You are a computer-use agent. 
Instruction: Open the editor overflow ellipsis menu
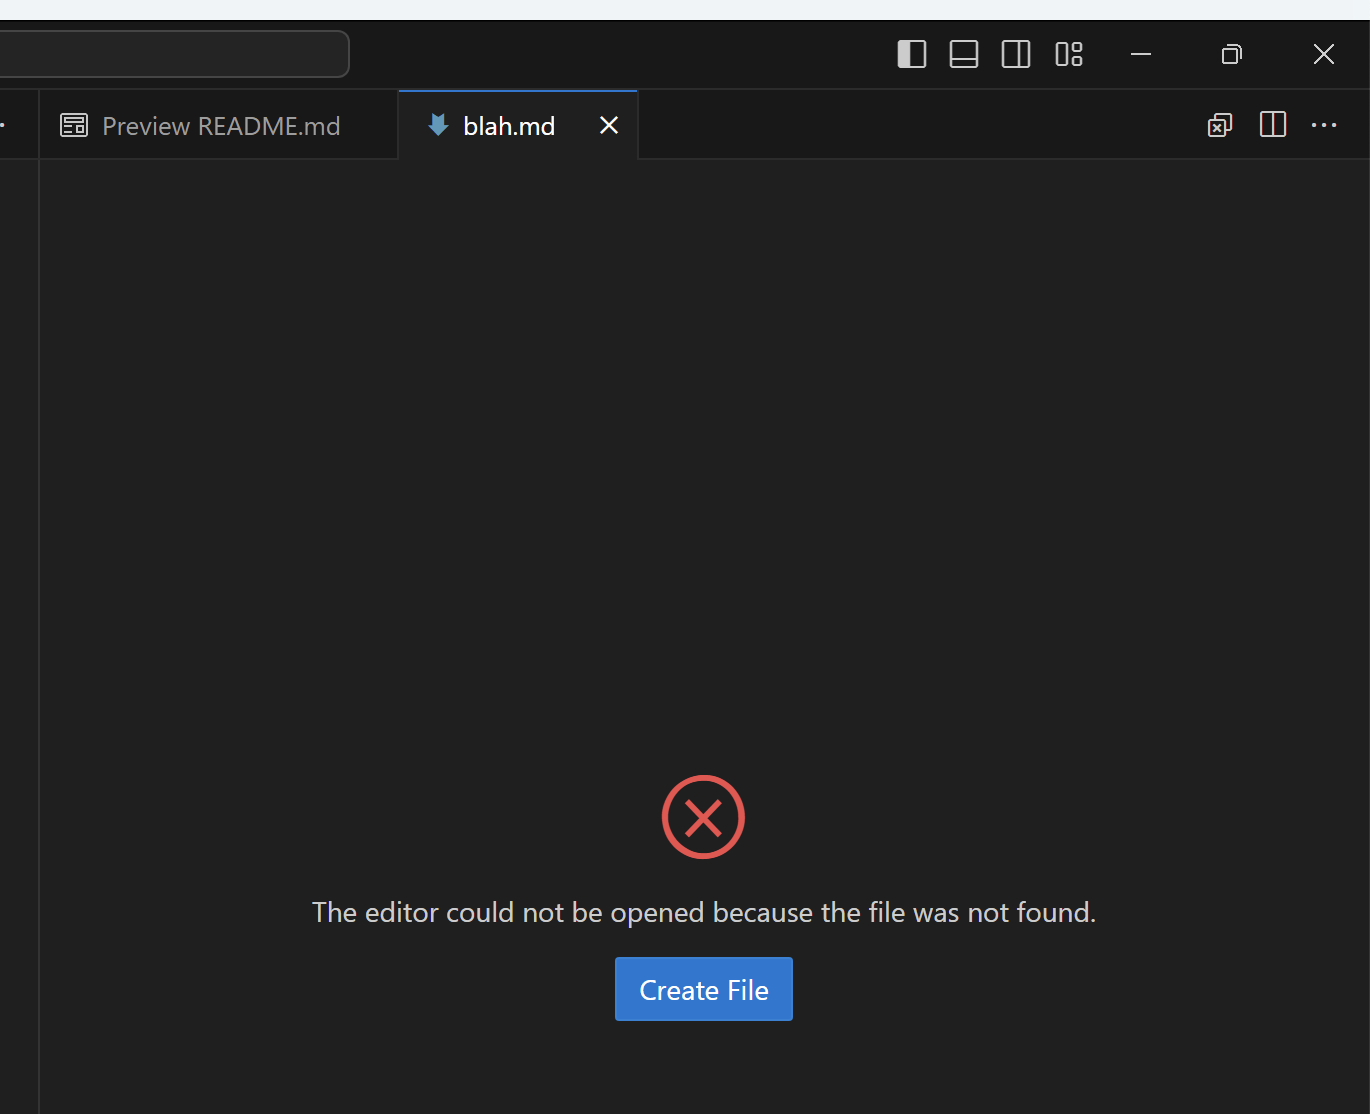(x=1324, y=125)
